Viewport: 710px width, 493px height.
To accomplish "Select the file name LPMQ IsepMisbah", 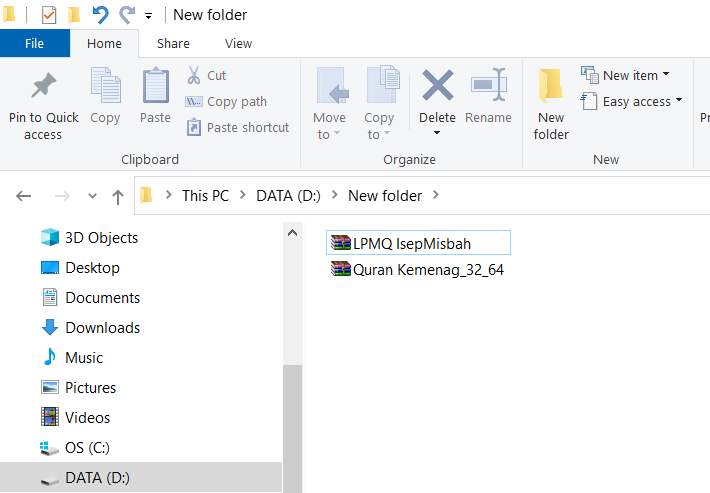I will (412, 244).
